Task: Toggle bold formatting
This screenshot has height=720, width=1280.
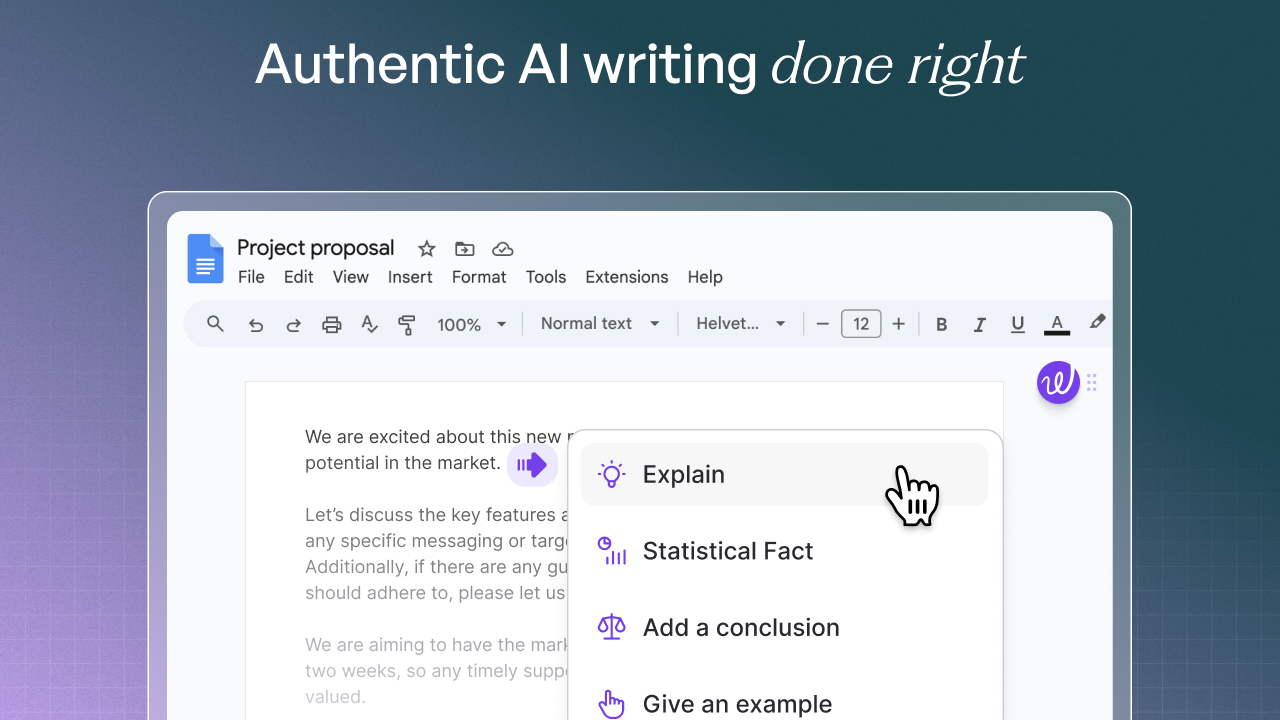Action: point(941,323)
